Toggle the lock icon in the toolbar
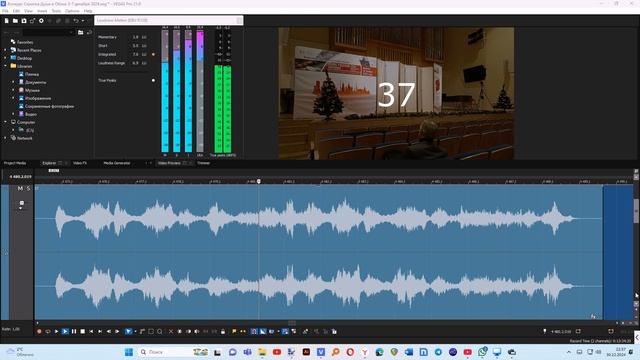Screen dimensions: 640x360 click(223, 331)
